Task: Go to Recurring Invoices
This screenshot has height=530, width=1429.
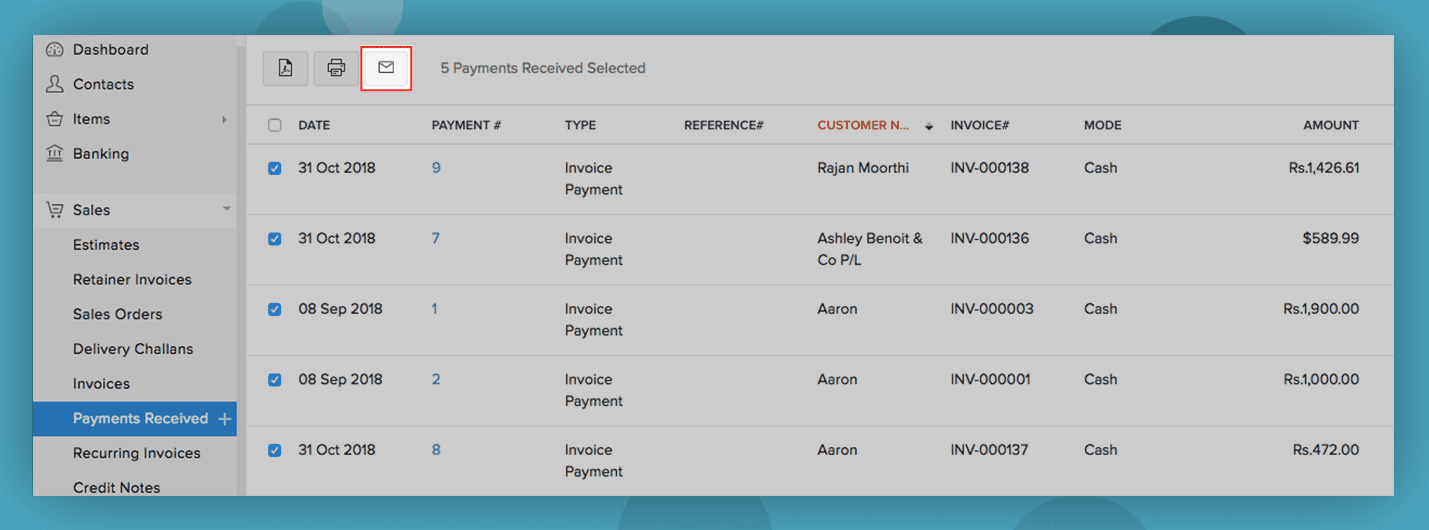Action: tap(136, 453)
